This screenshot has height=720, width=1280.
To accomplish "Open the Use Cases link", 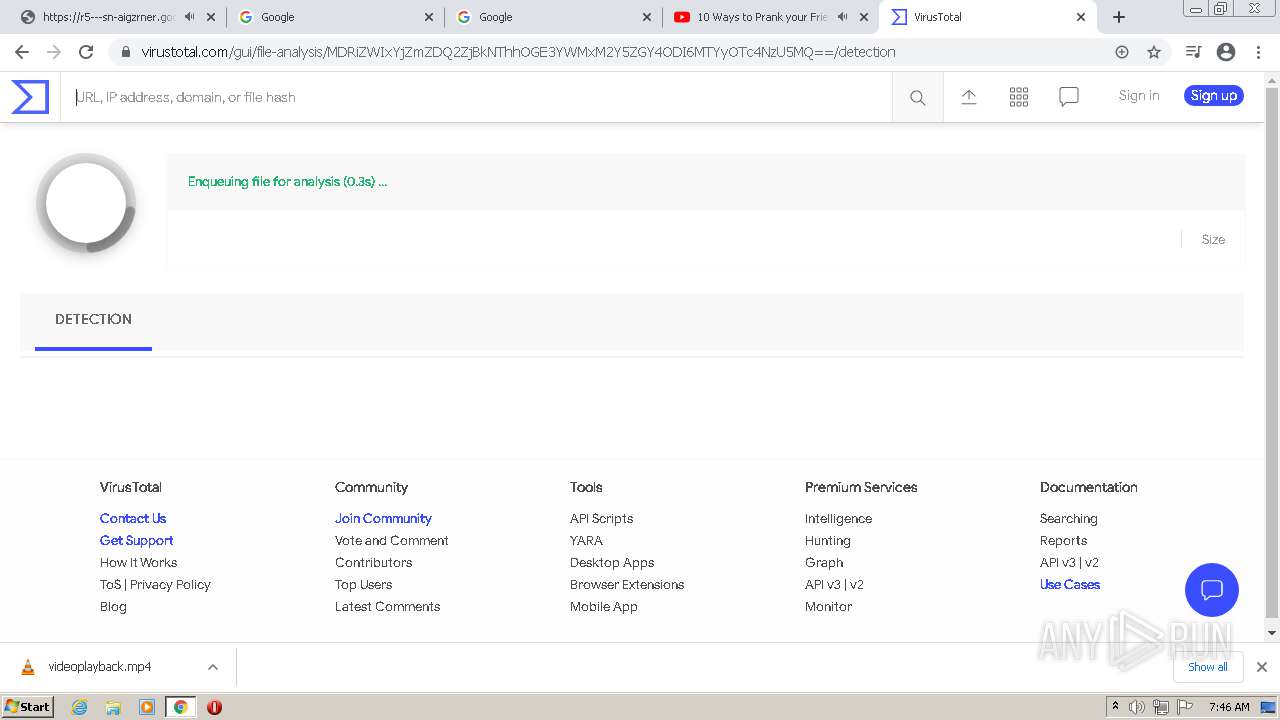I will click(x=1069, y=584).
